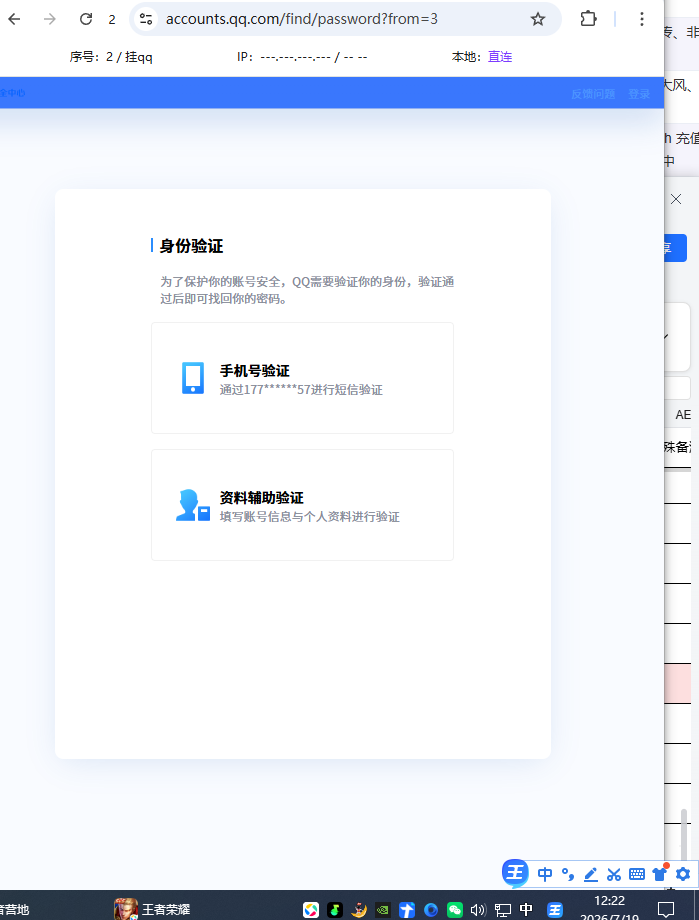The image size is (699, 920).
Task: Click text 填写账号信息与个人资料进行验证
Action: (310, 516)
